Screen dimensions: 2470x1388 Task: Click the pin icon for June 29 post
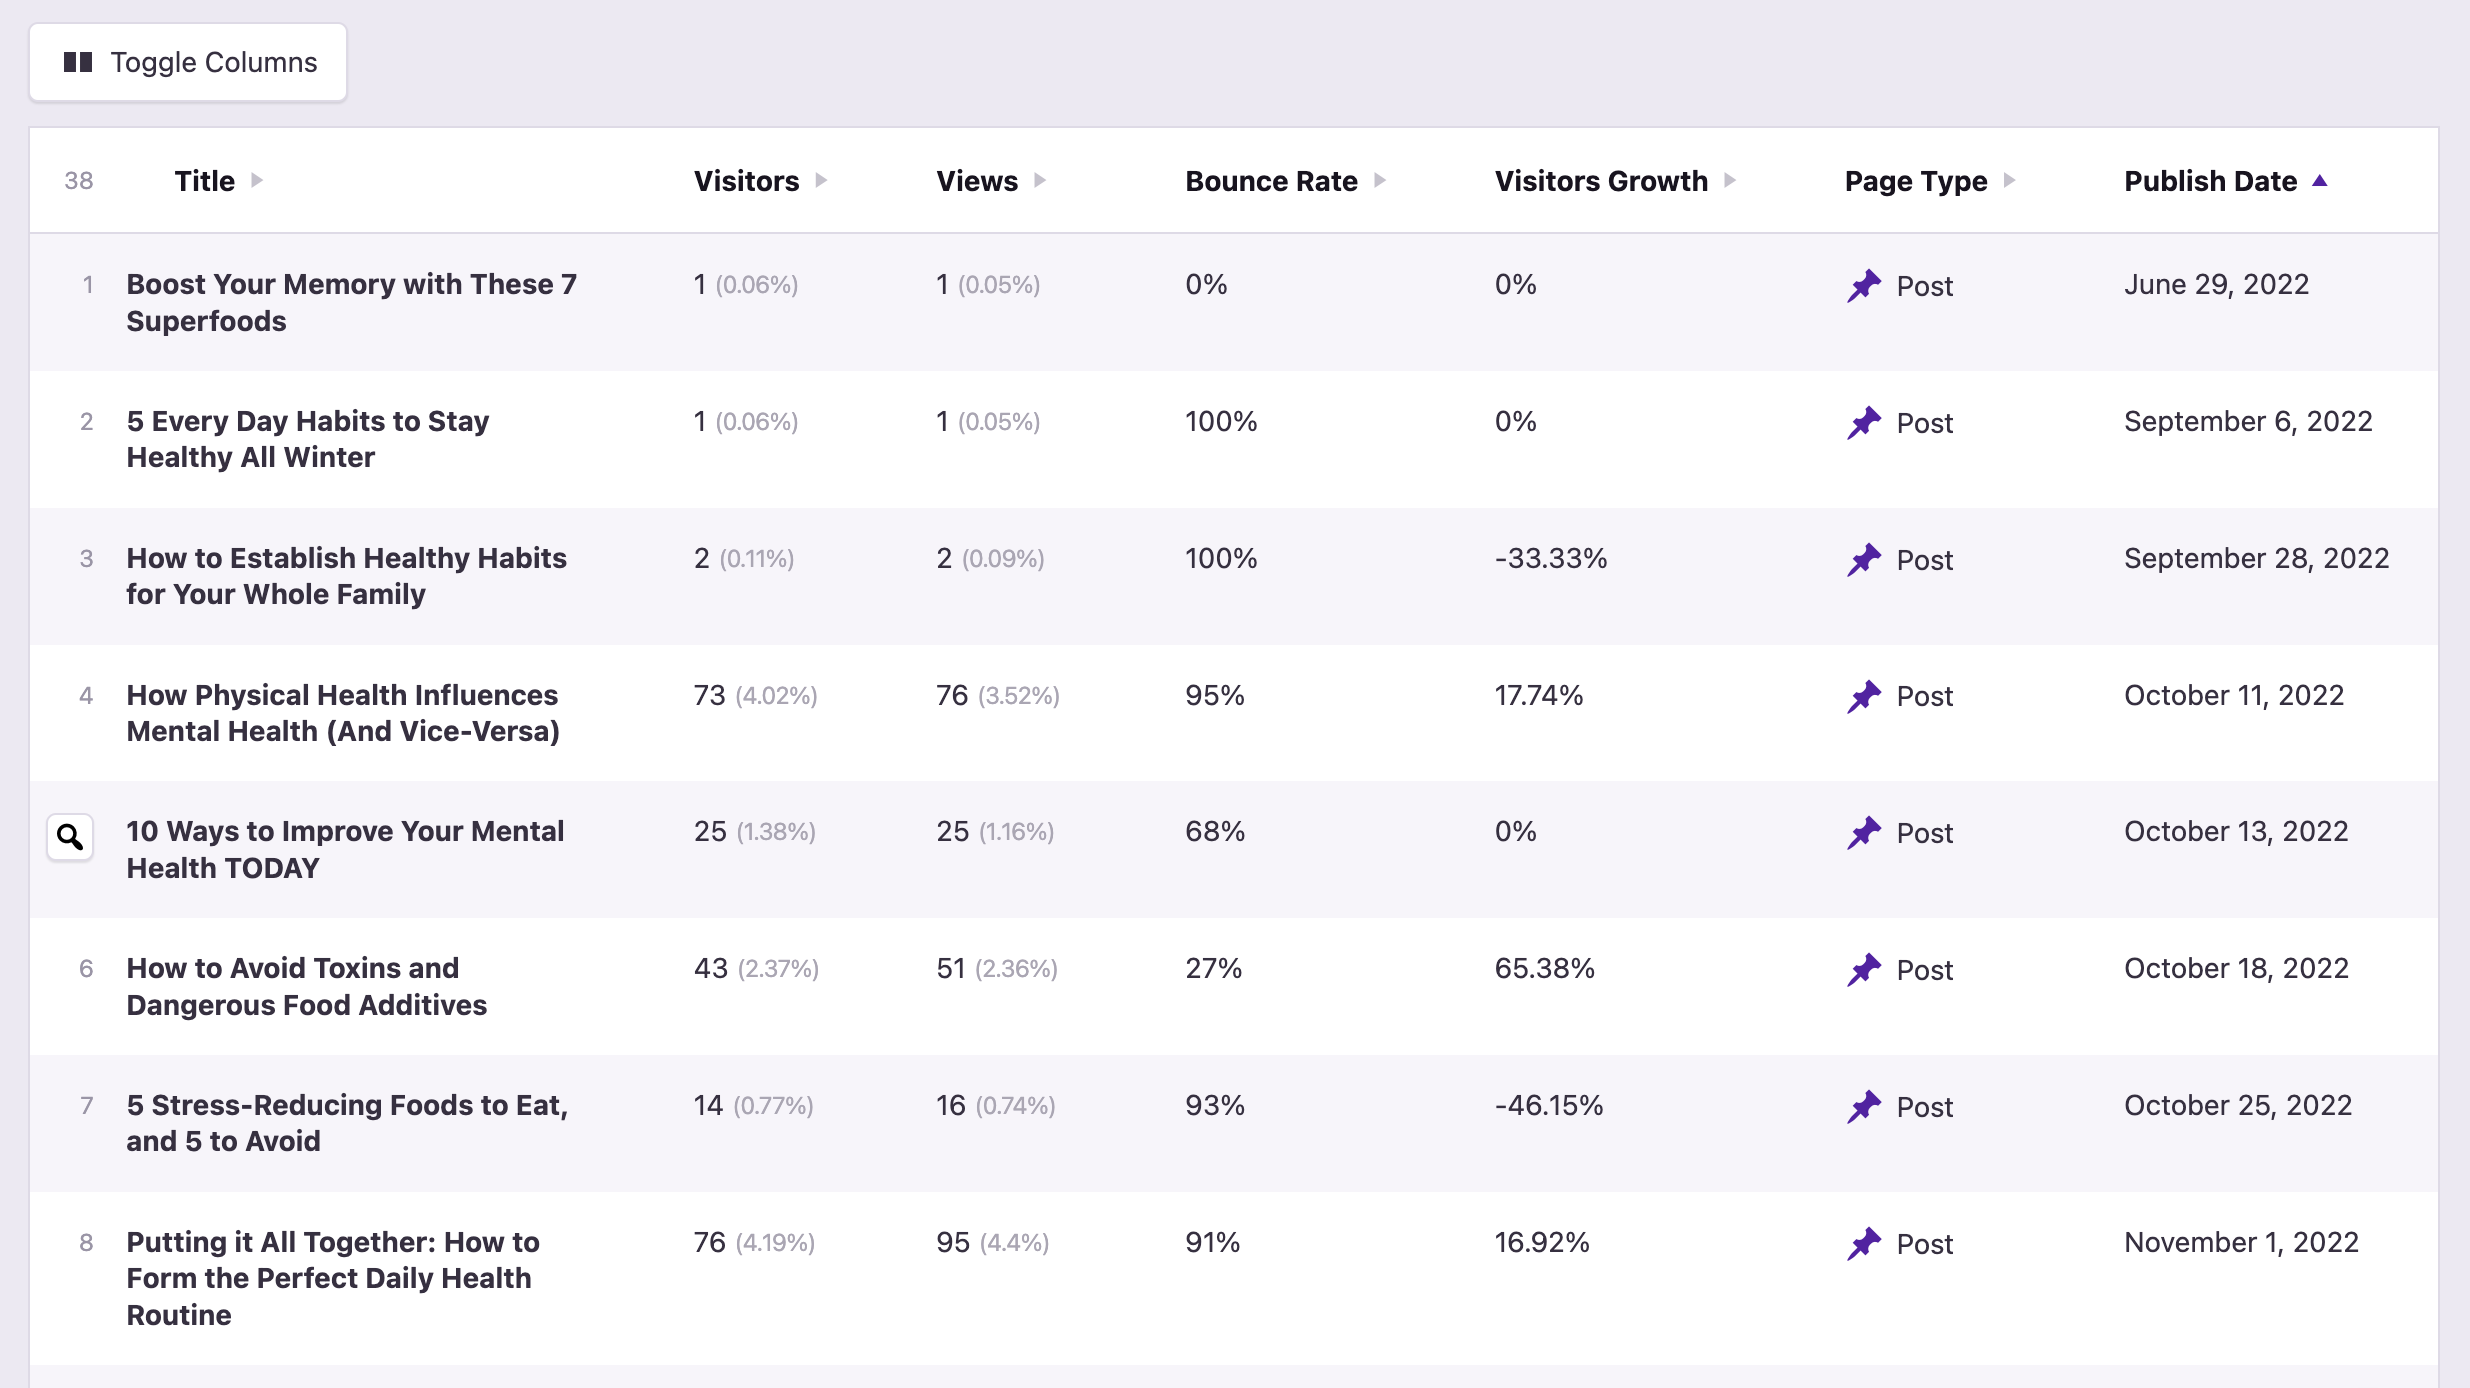(1864, 286)
